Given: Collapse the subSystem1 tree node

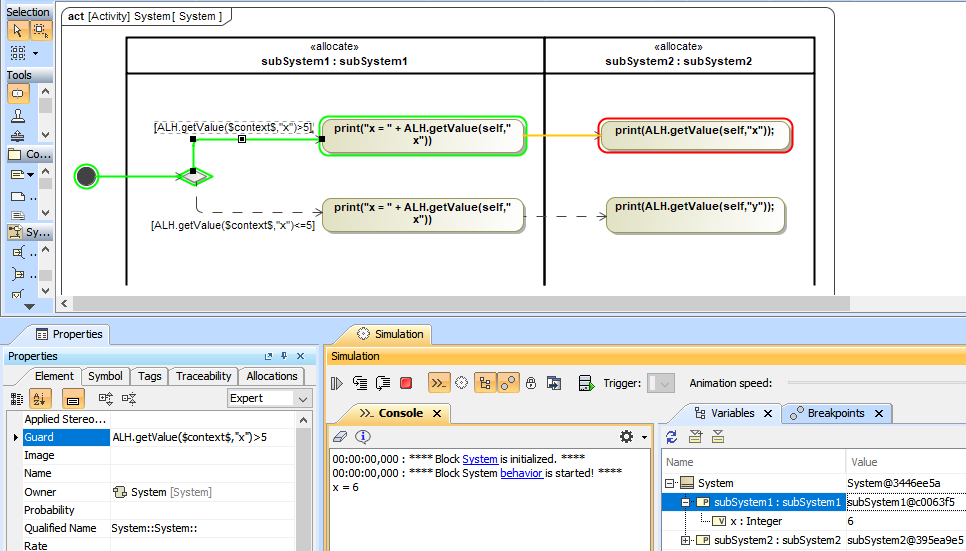Looking at the screenshot, I should point(686,502).
